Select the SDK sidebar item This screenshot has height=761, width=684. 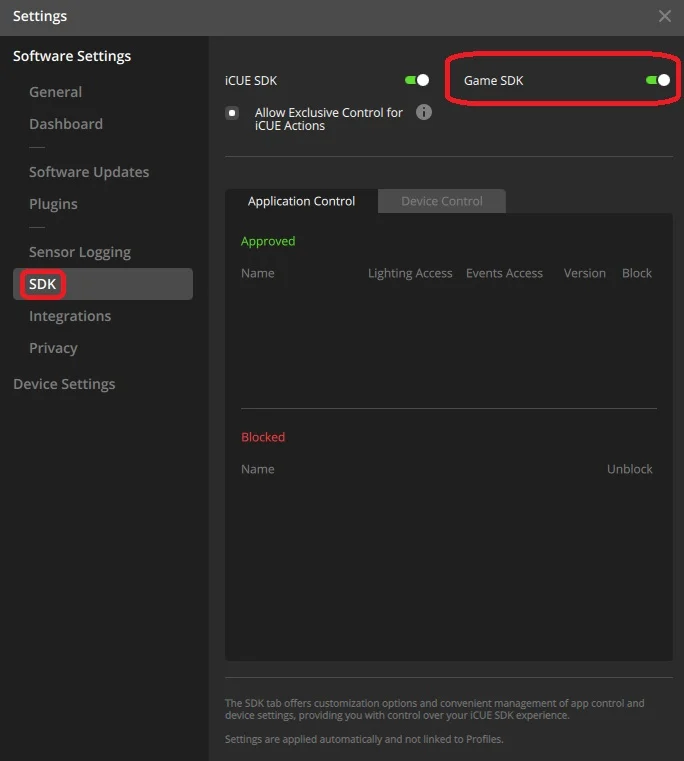[103, 284]
